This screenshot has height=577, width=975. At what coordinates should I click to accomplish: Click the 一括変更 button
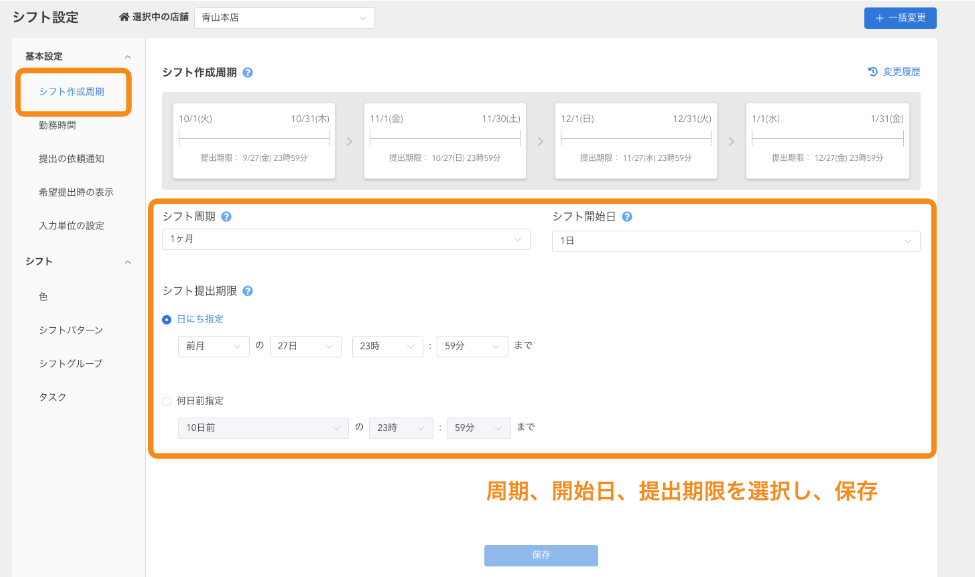click(900, 18)
